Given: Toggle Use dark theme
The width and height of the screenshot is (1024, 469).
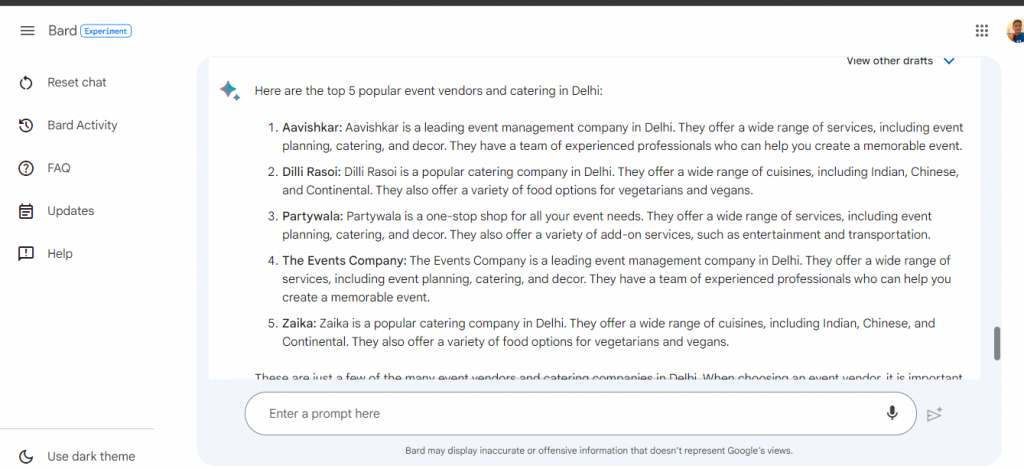Looking at the screenshot, I should click(77, 456).
